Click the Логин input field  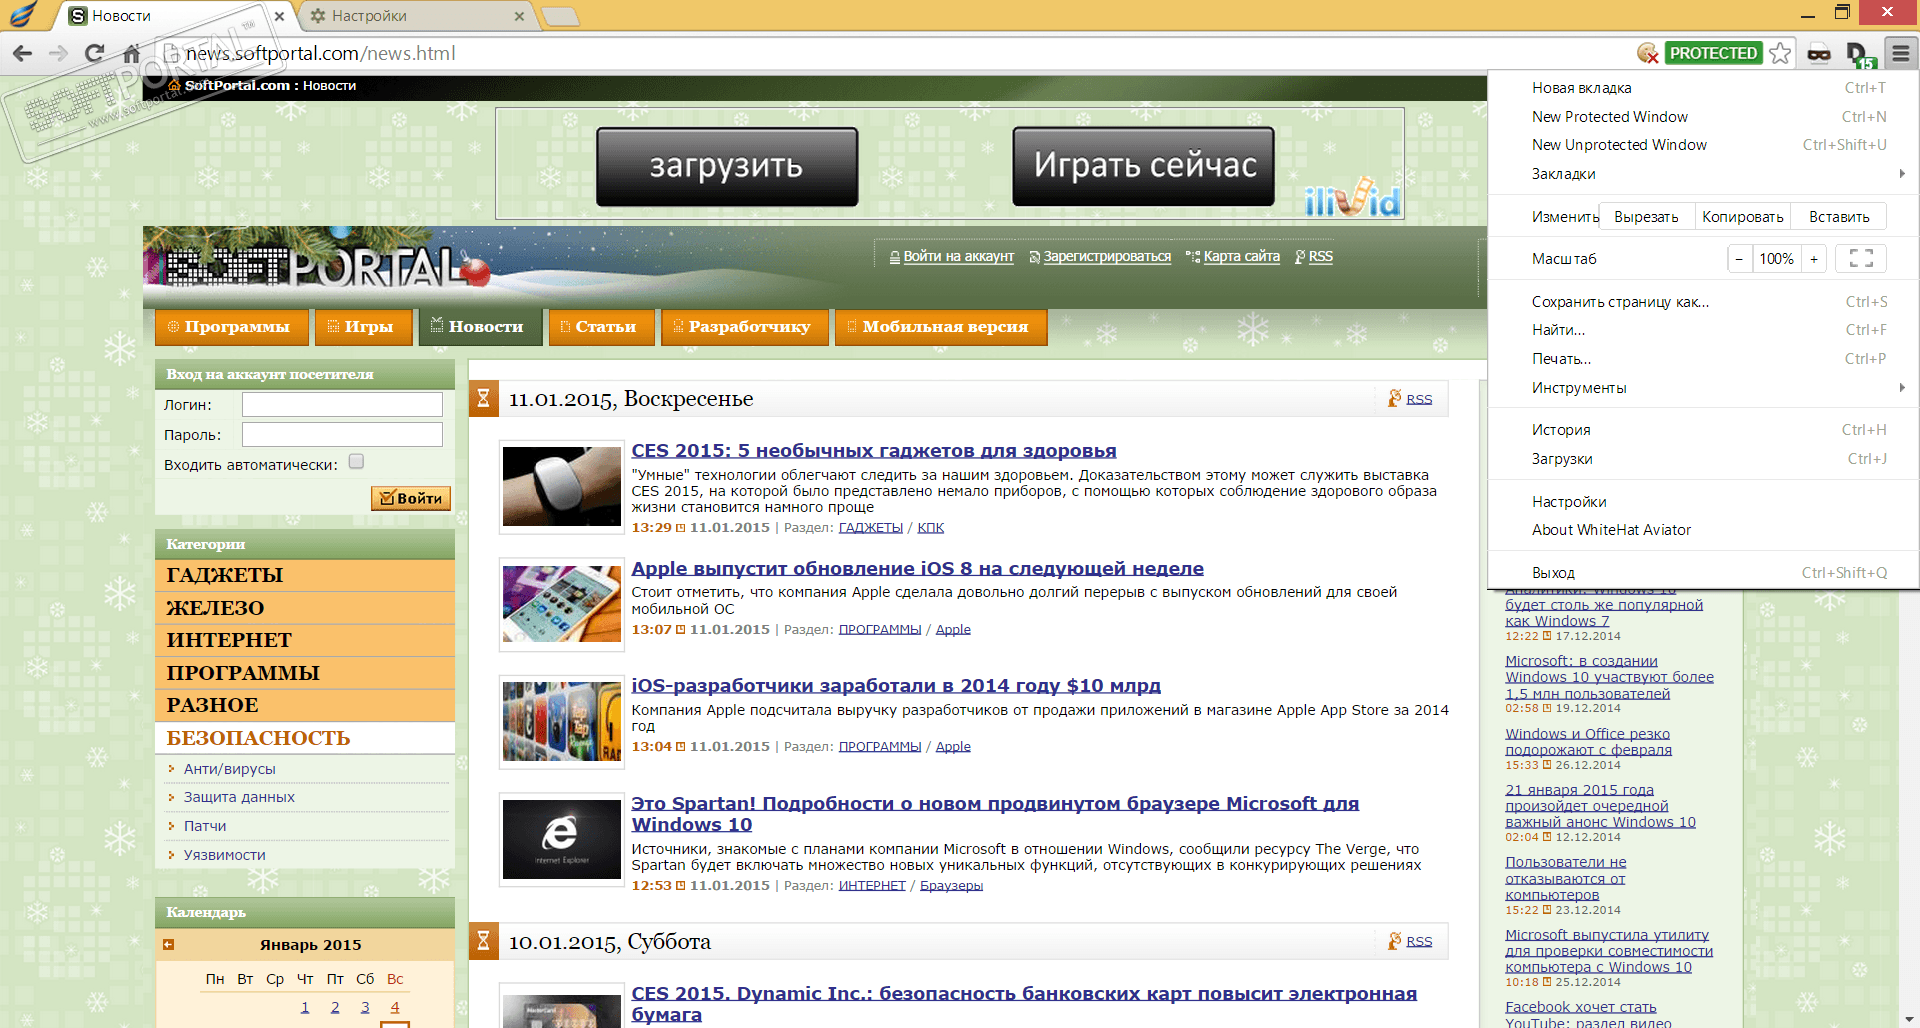[x=342, y=404]
